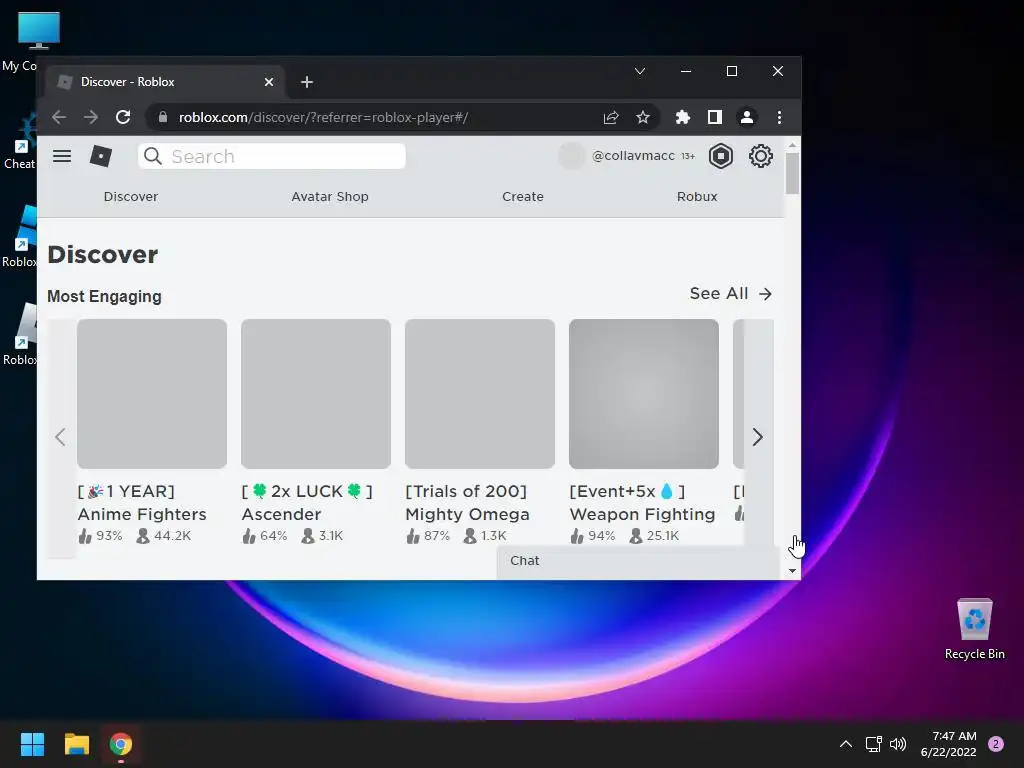Click the '[1 YEAR] Anime Fighters' title
This screenshot has width=1024, height=768.
[x=142, y=503]
